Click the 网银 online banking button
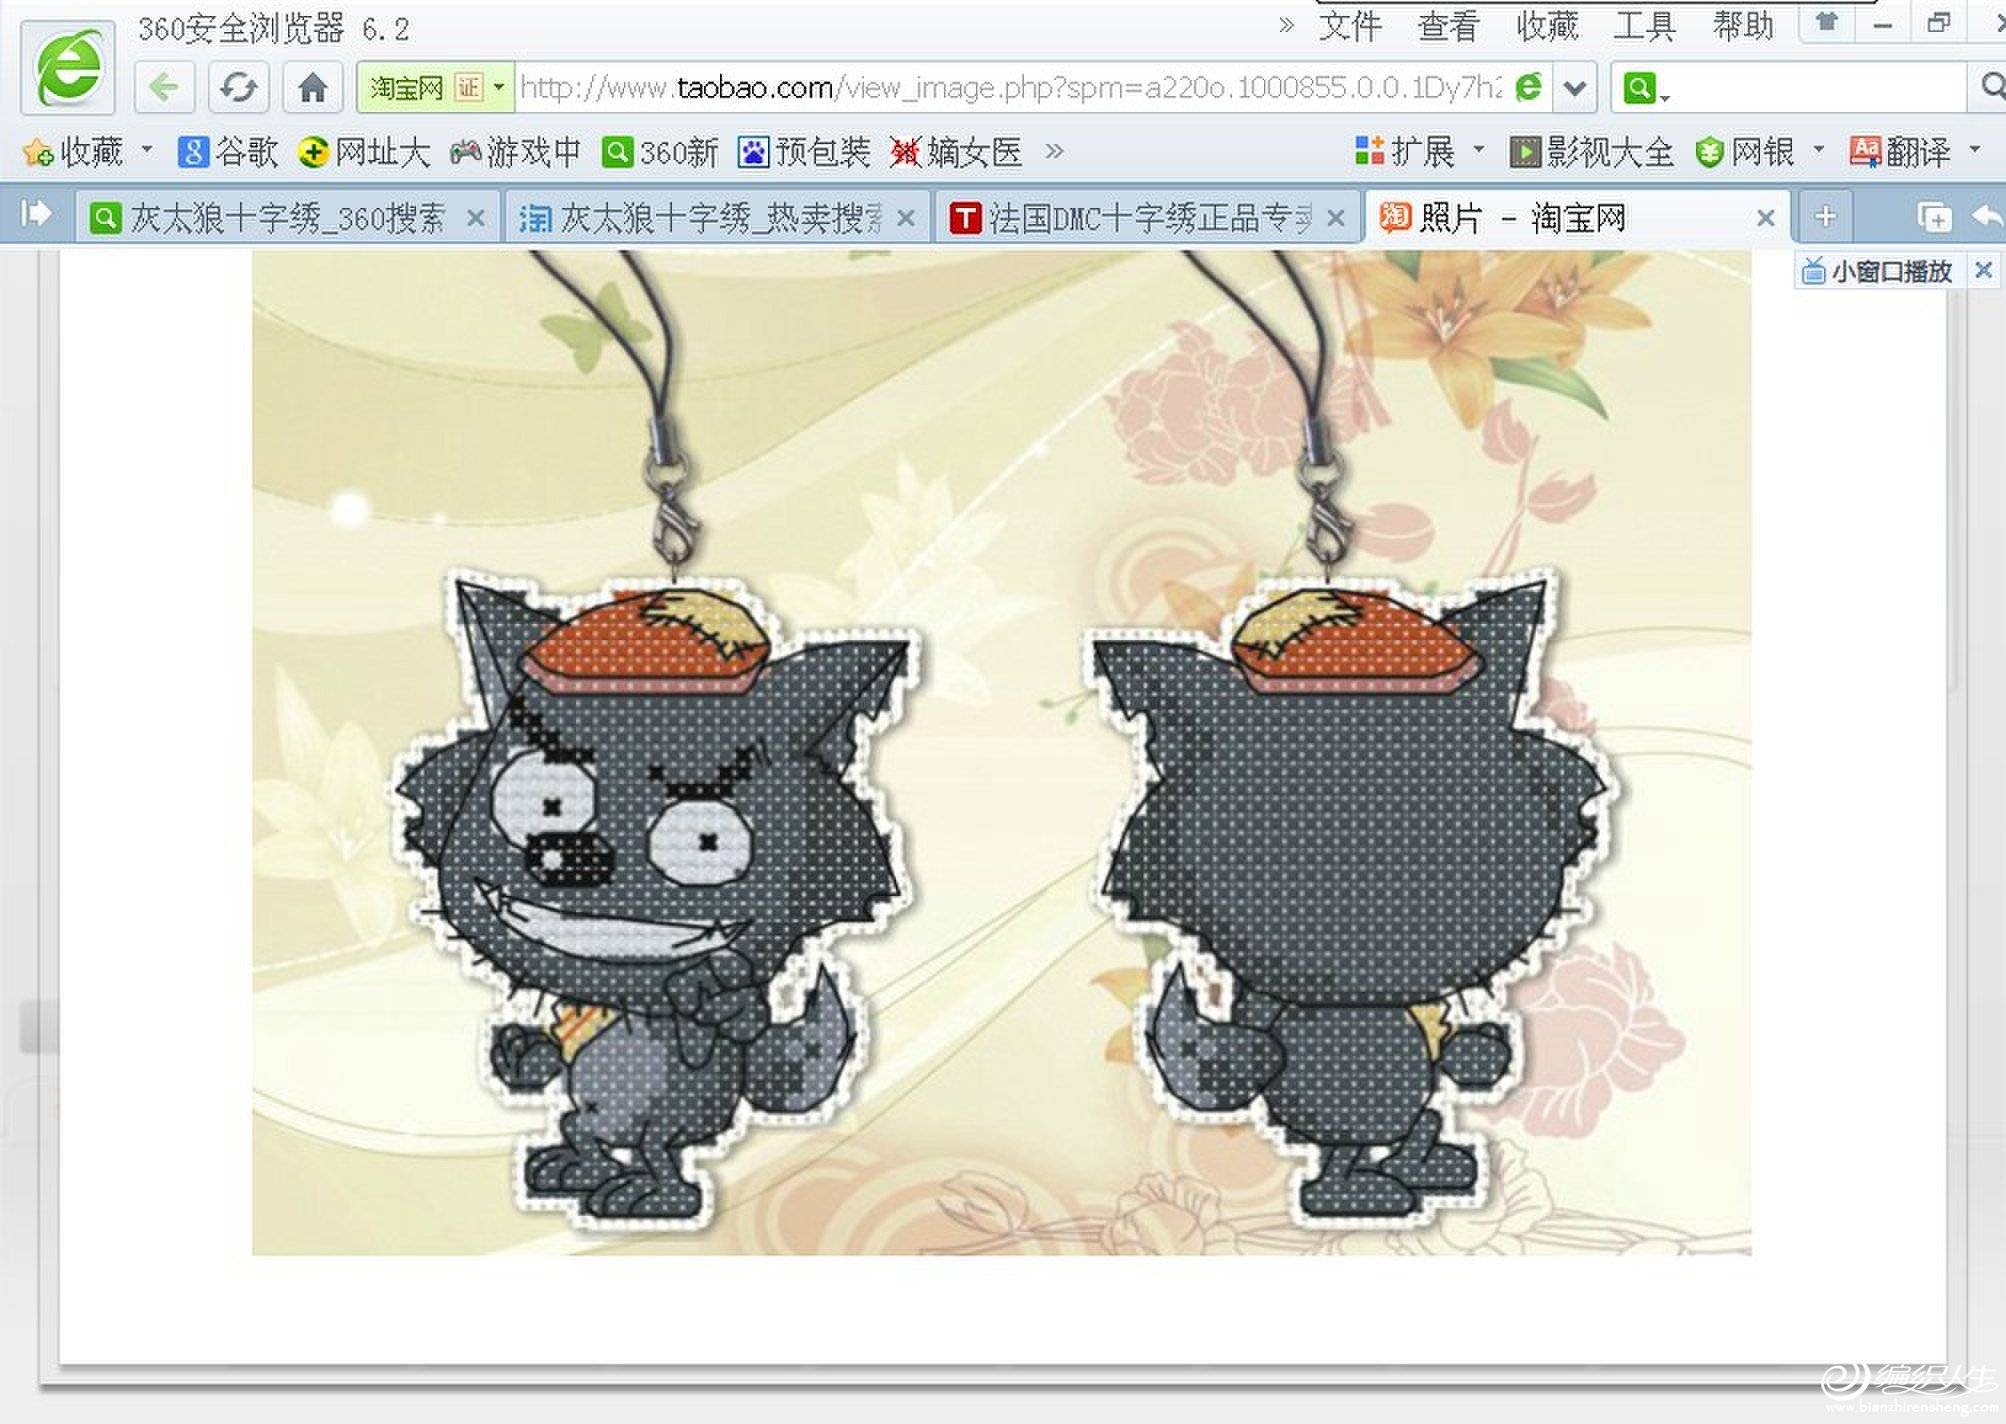This screenshot has height=1424, width=2006. pyautogui.click(x=1745, y=152)
